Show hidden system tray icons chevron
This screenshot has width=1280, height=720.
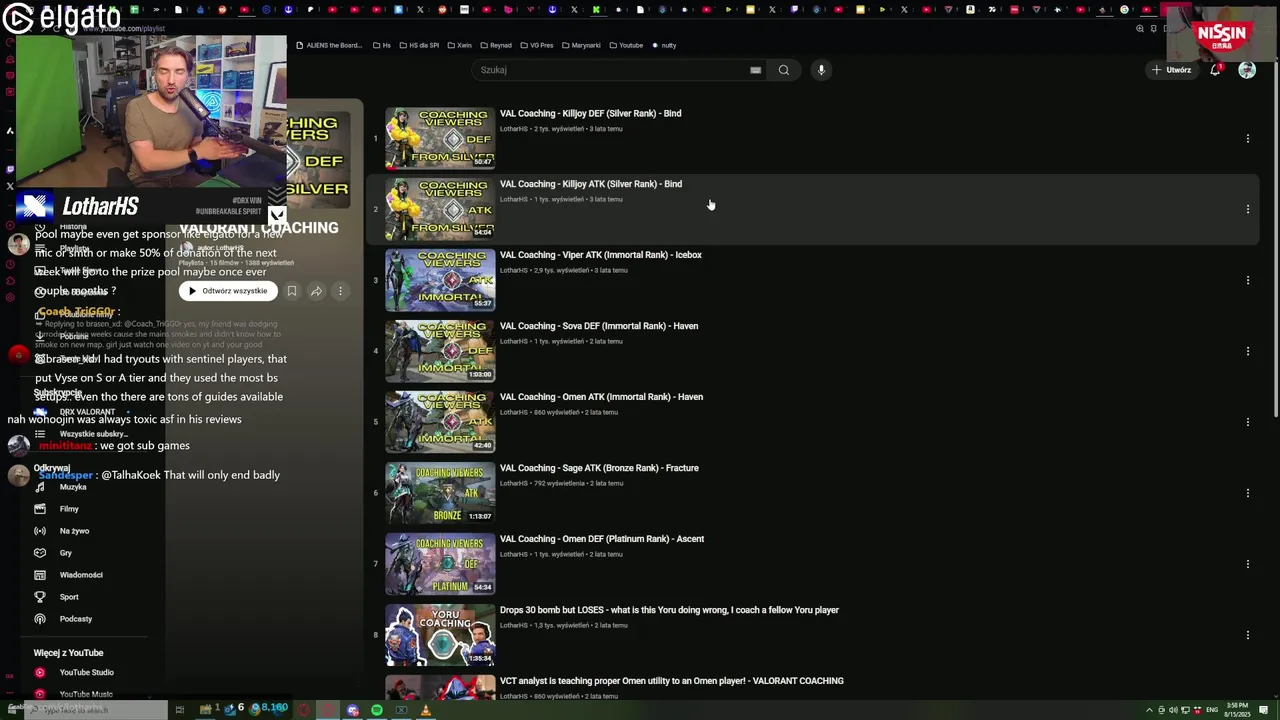[1149, 710]
